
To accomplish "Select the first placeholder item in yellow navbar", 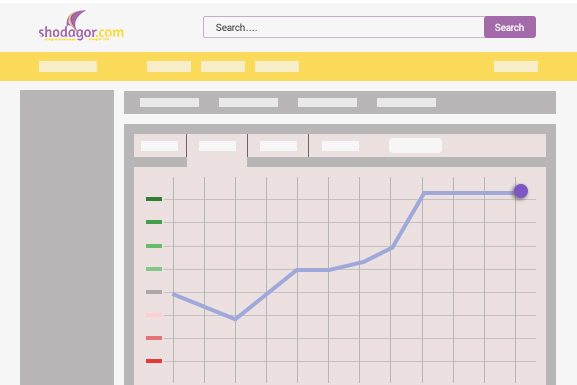I will (x=68, y=67).
